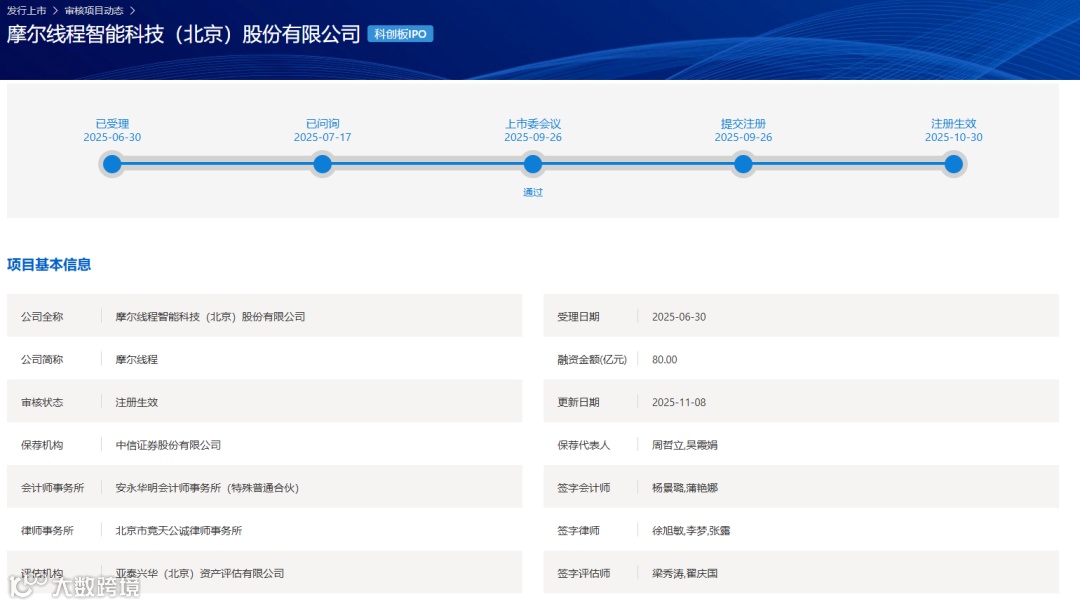Click the 保荐代表人 field label

[583, 445]
